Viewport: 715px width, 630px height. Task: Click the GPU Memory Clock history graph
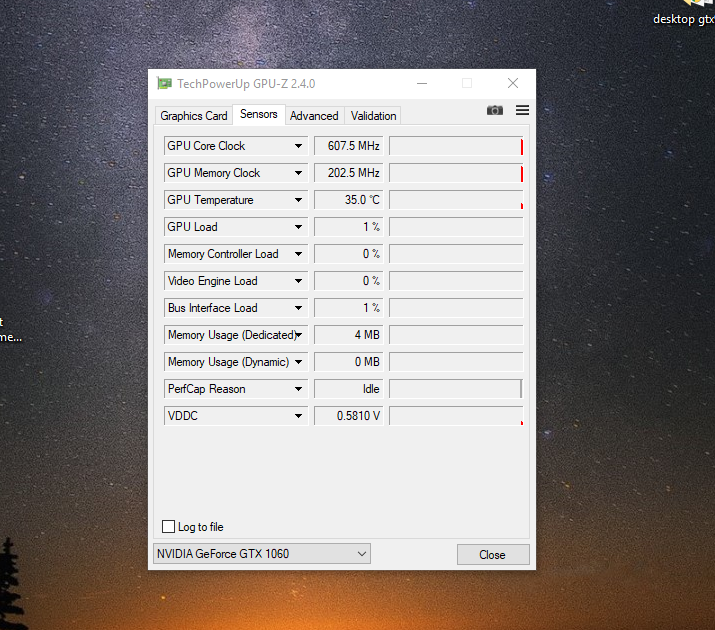pos(456,173)
